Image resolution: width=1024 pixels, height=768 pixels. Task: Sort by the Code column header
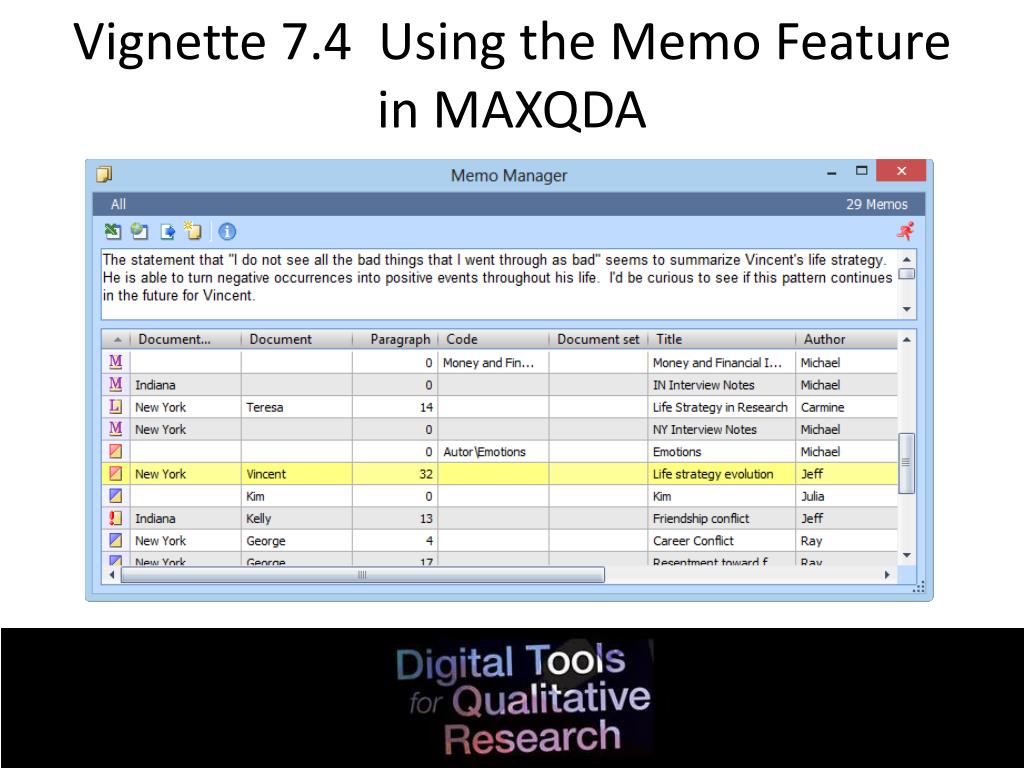[x=493, y=339]
